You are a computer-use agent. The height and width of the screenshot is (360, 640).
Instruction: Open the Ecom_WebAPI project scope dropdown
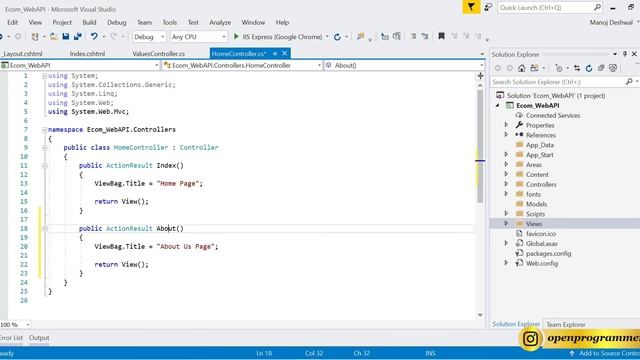pyautogui.click(x=80, y=65)
